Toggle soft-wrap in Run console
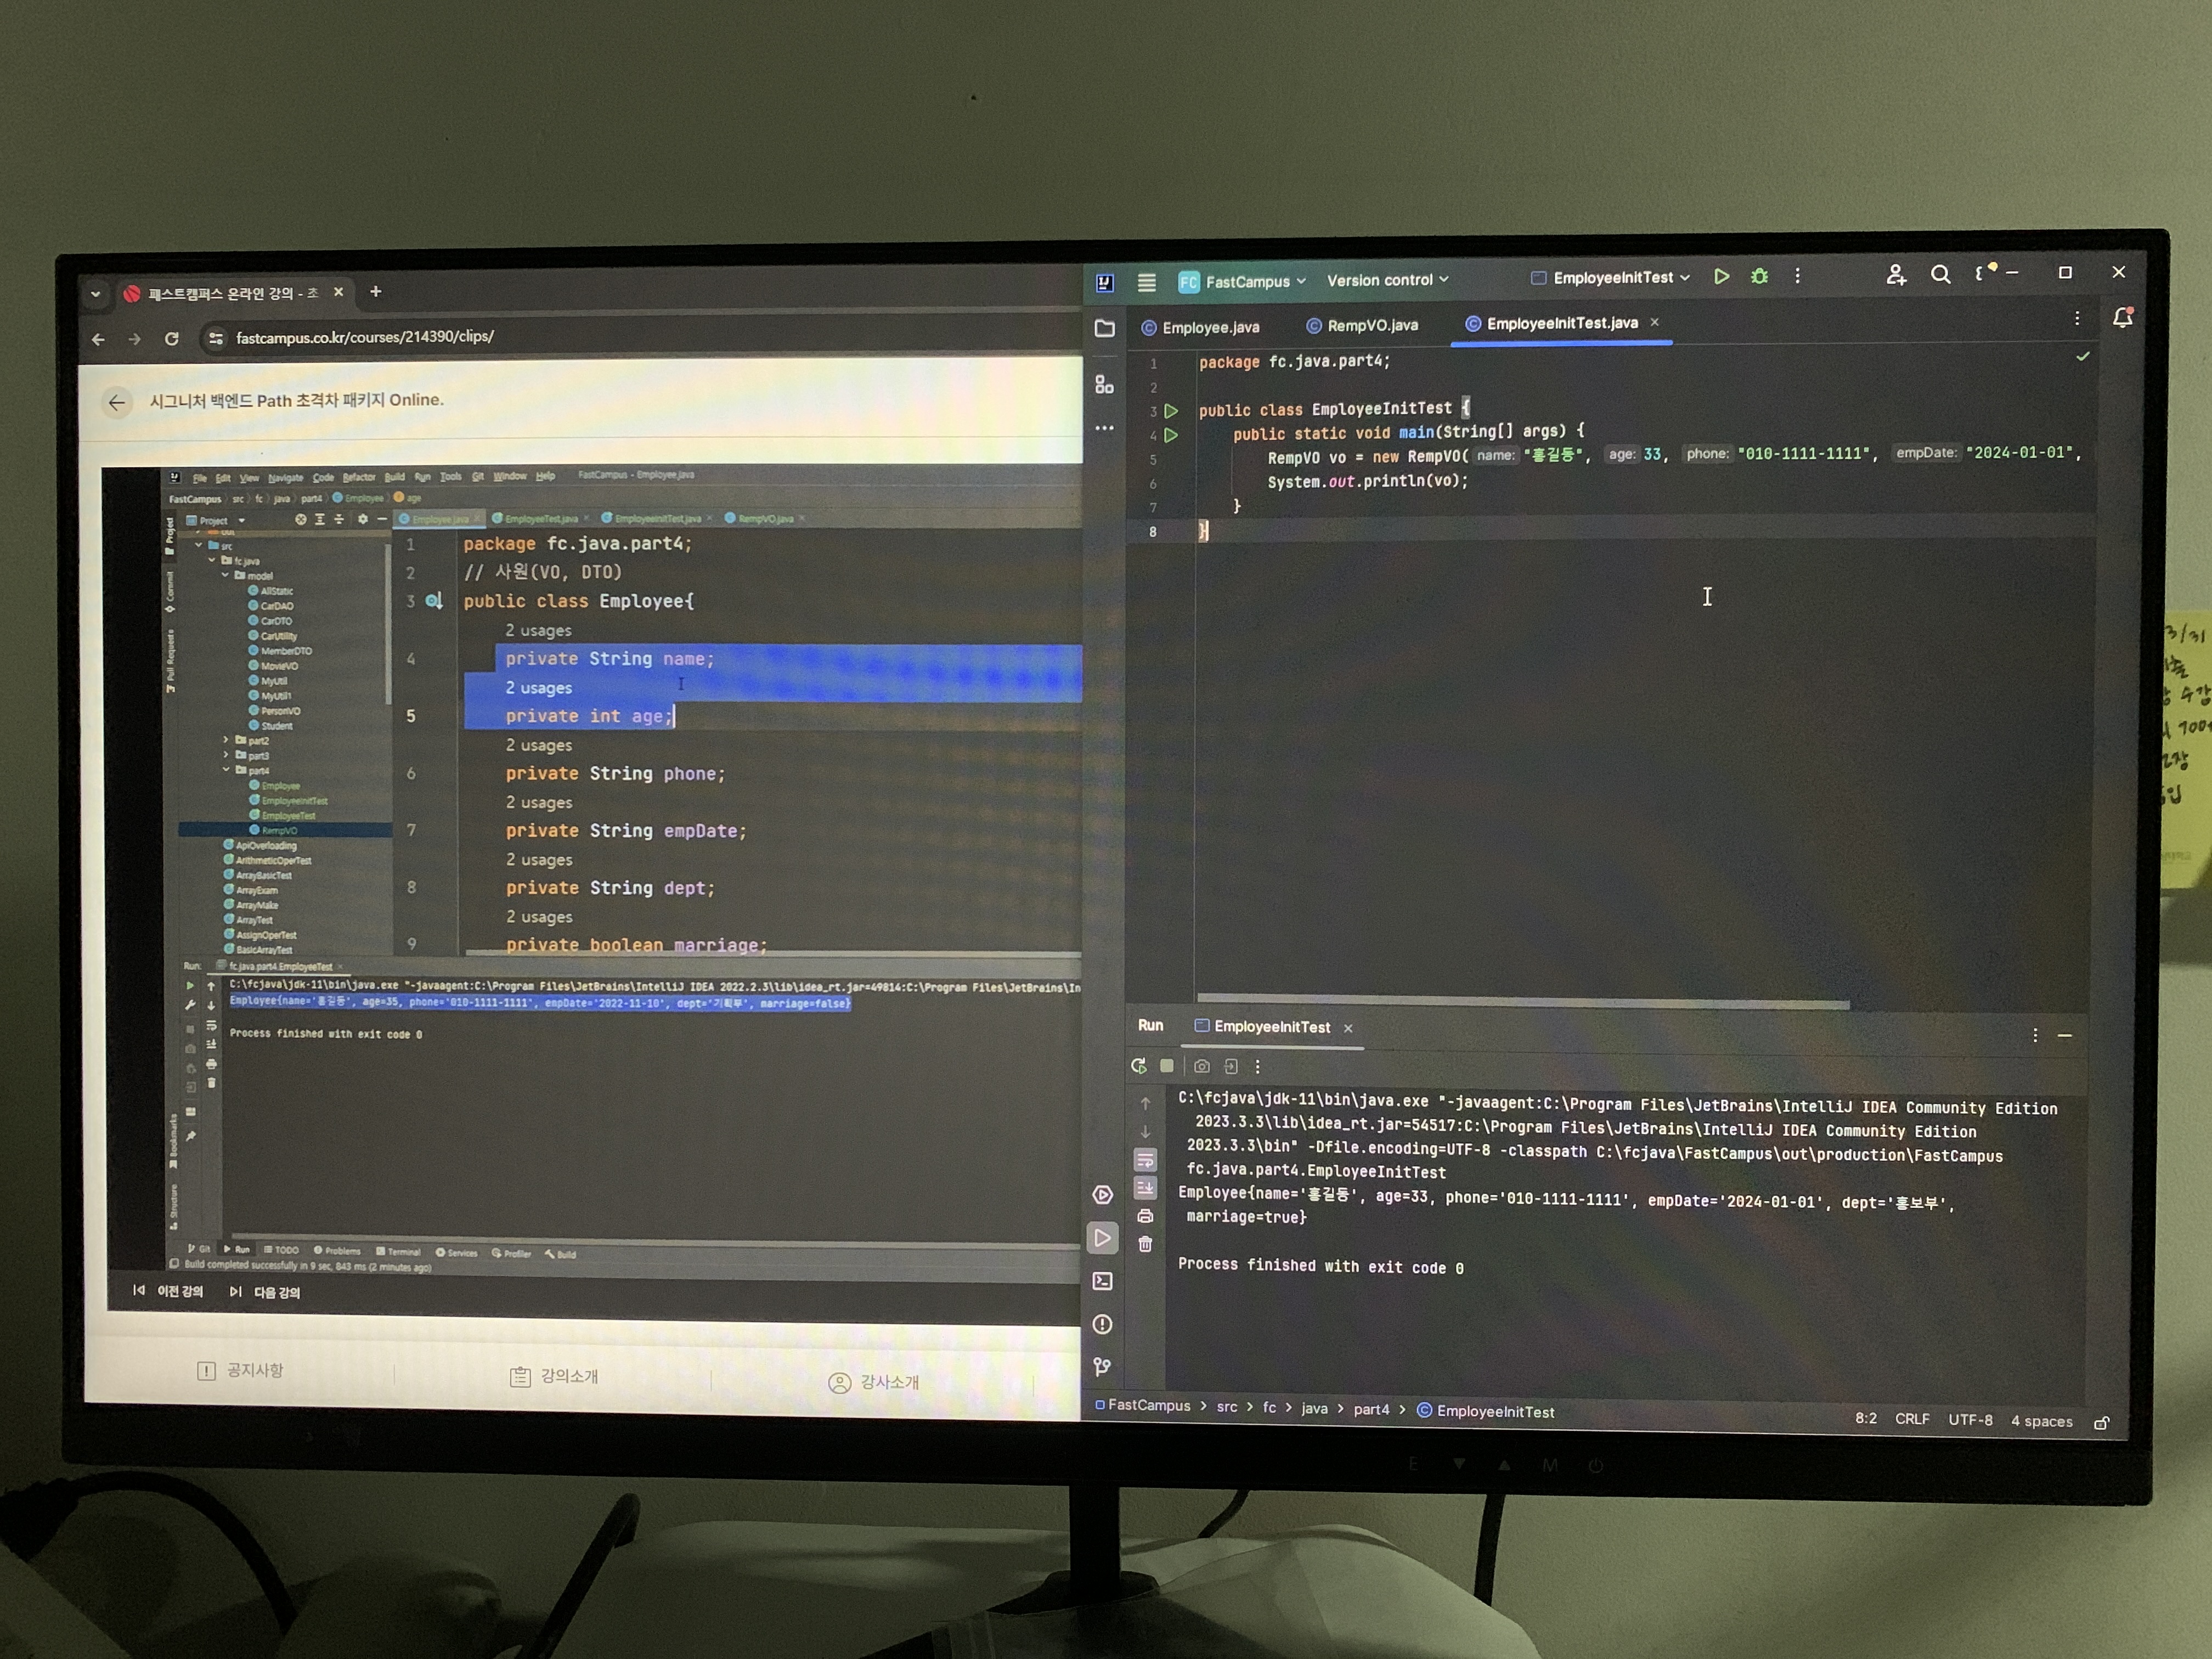 tap(1145, 1160)
